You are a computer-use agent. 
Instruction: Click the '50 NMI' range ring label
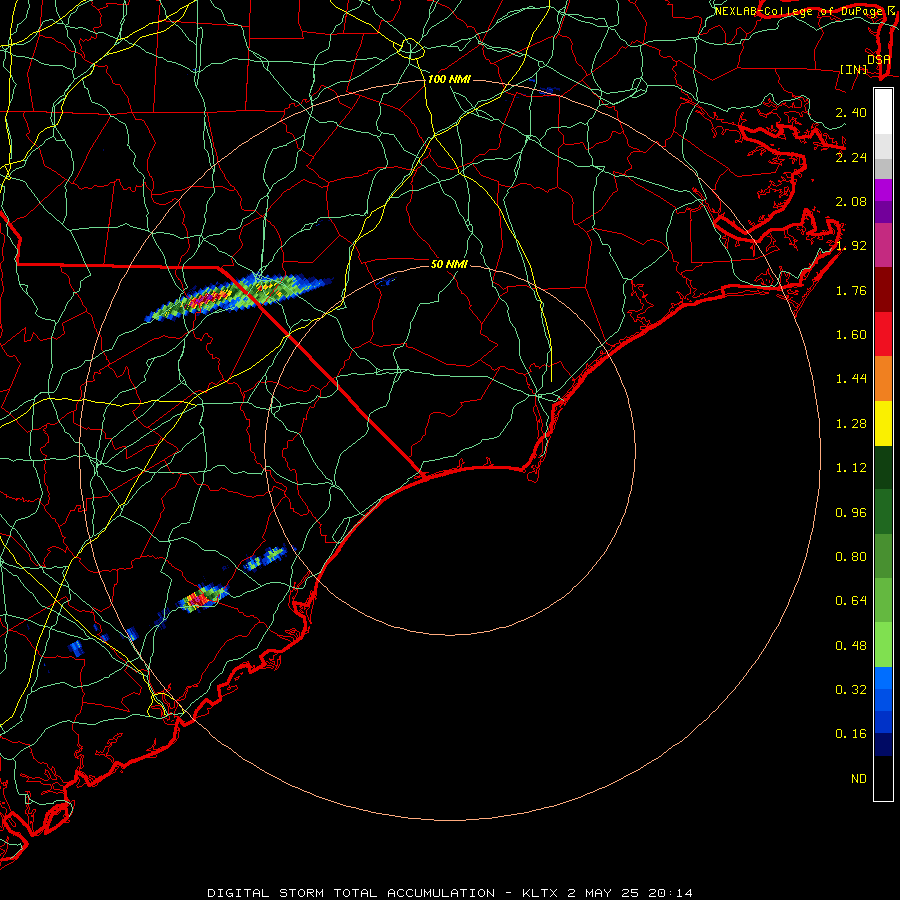point(449,264)
